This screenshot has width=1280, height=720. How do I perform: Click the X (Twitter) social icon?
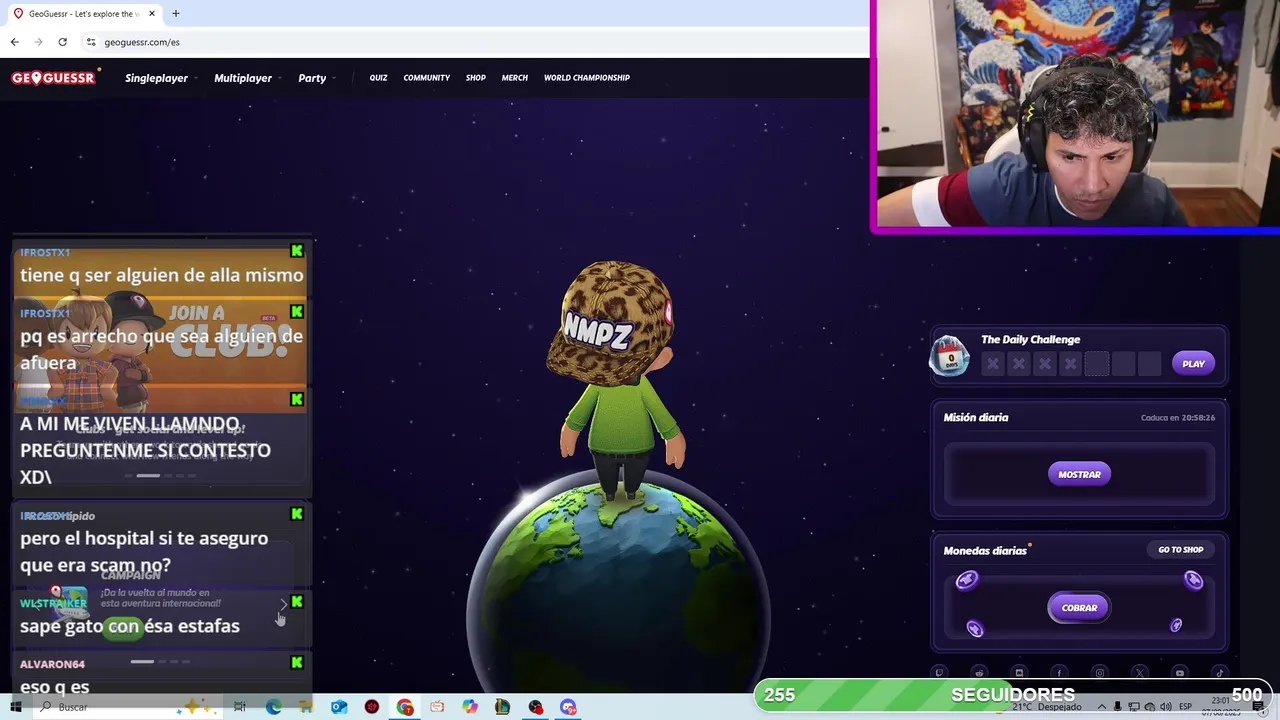click(1139, 673)
